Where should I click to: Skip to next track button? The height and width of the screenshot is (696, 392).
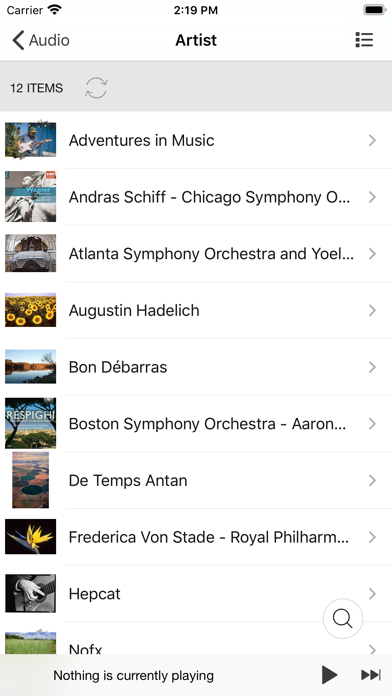pyautogui.click(x=371, y=675)
